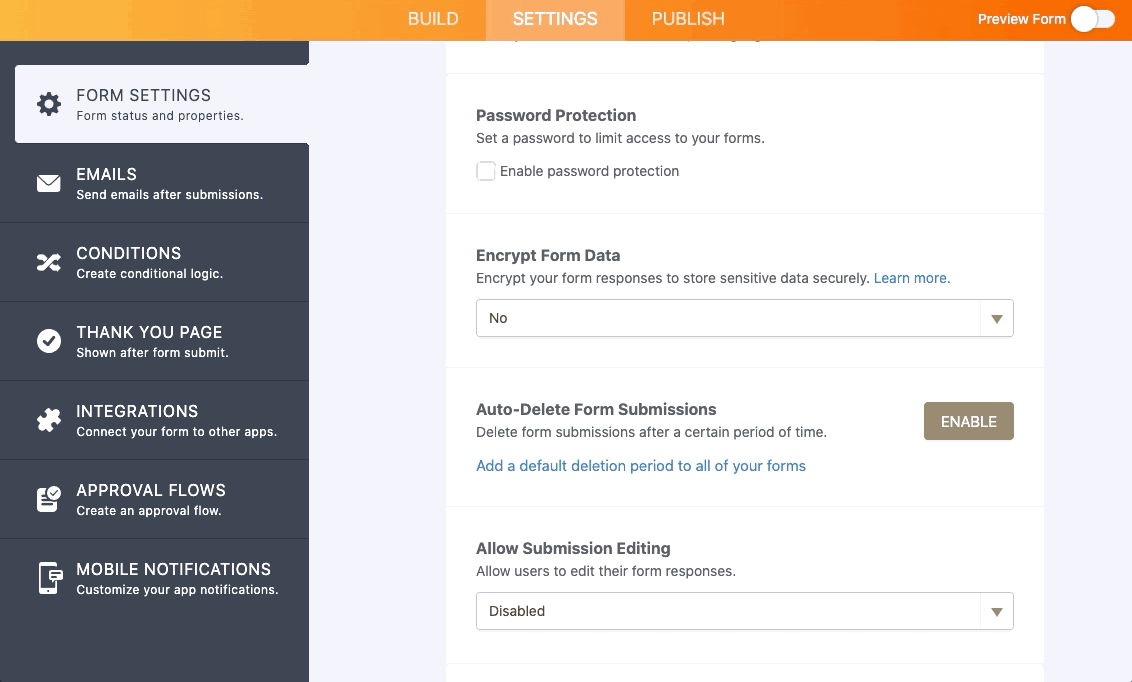1132x682 pixels.
Task: Click the Mobile Notifications phone icon
Action: pos(48,578)
